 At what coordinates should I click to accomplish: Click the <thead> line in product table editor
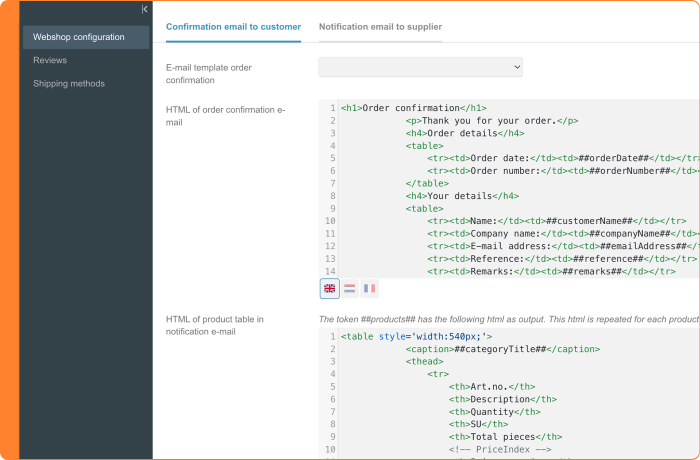(x=424, y=361)
